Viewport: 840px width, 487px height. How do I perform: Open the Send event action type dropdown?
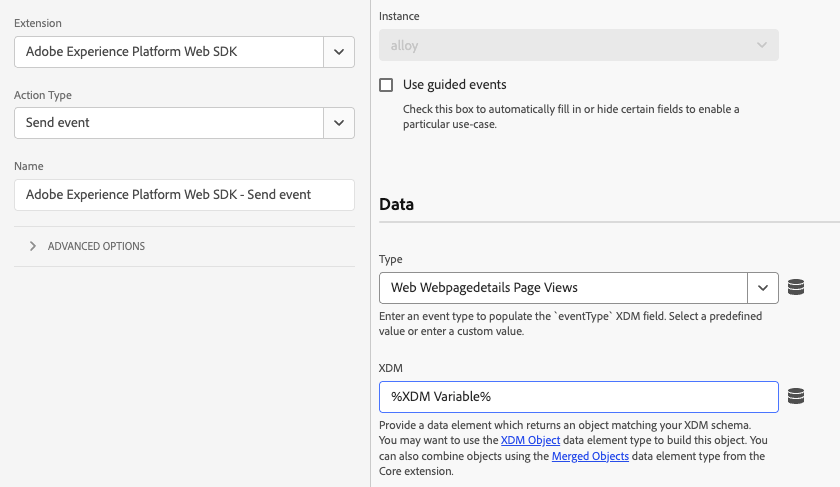pos(170,123)
